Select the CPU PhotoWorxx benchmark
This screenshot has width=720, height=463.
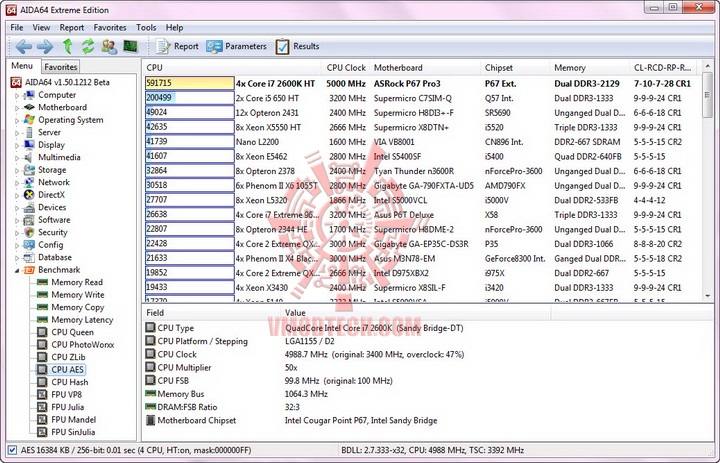pos(83,344)
